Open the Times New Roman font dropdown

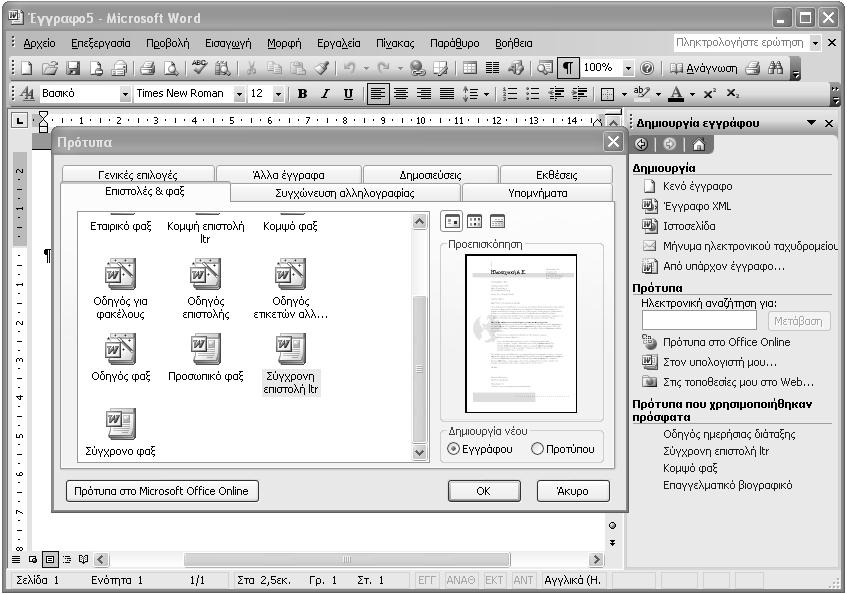(239, 94)
